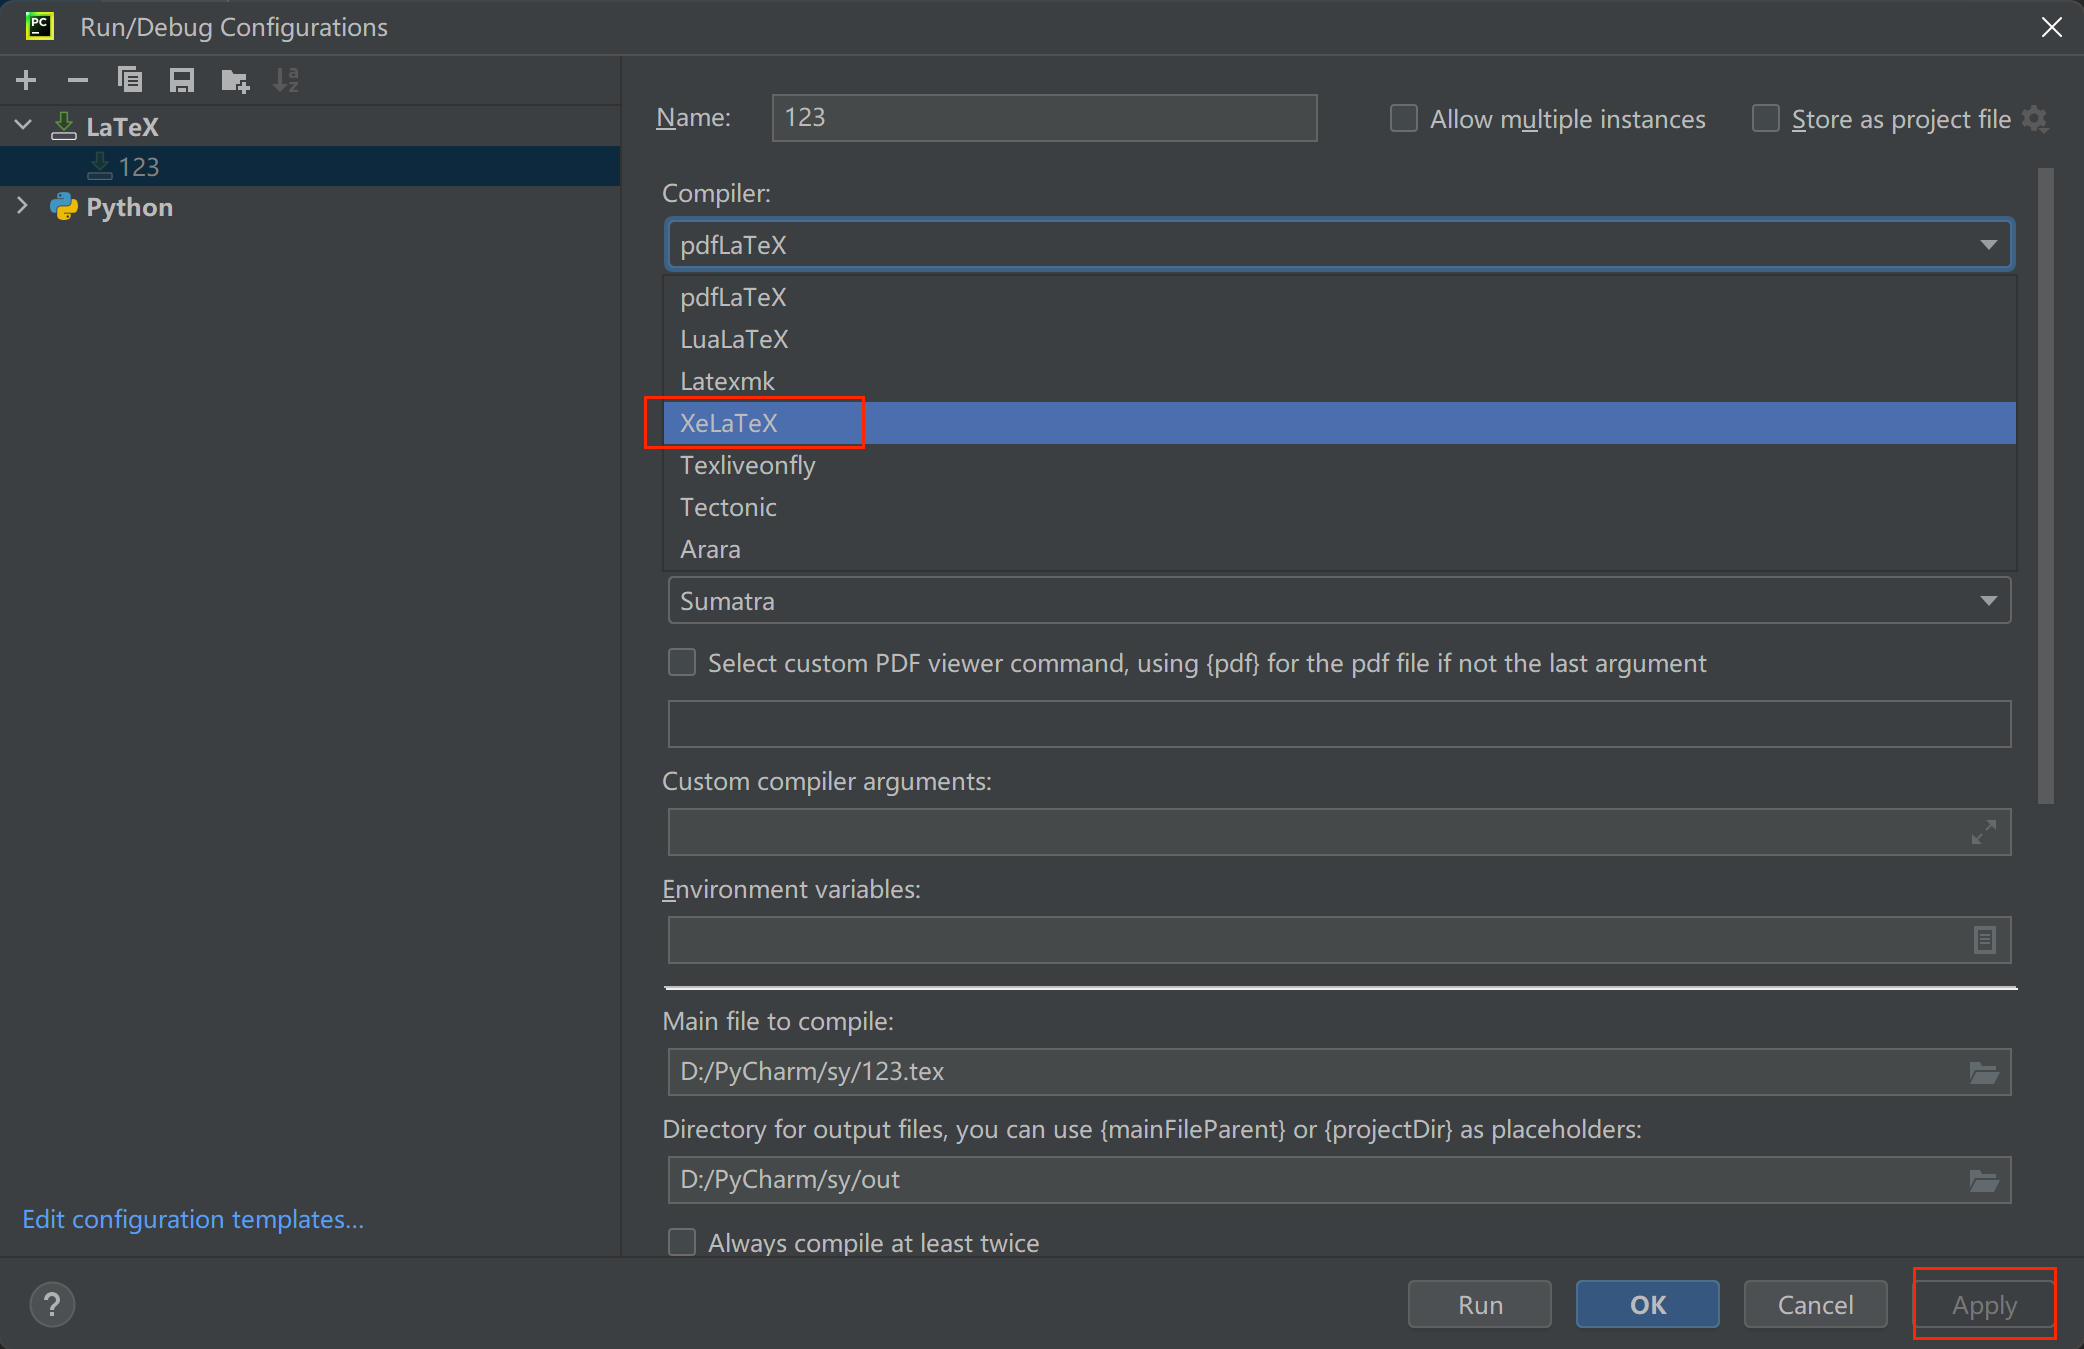This screenshot has width=2084, height=1349.
Task: Open the environment variables editor icon
Action: tap(1984, 940)
